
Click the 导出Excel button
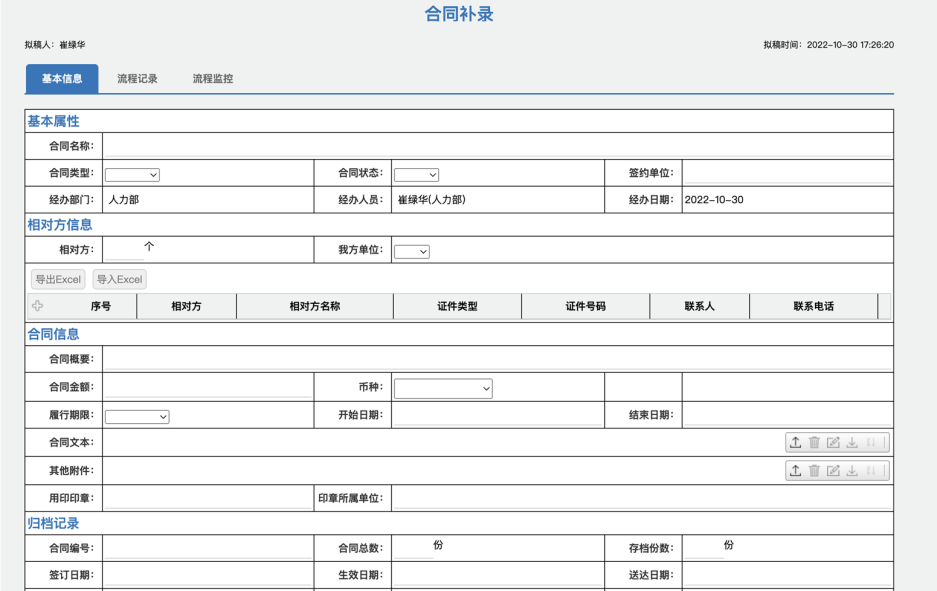58,280
